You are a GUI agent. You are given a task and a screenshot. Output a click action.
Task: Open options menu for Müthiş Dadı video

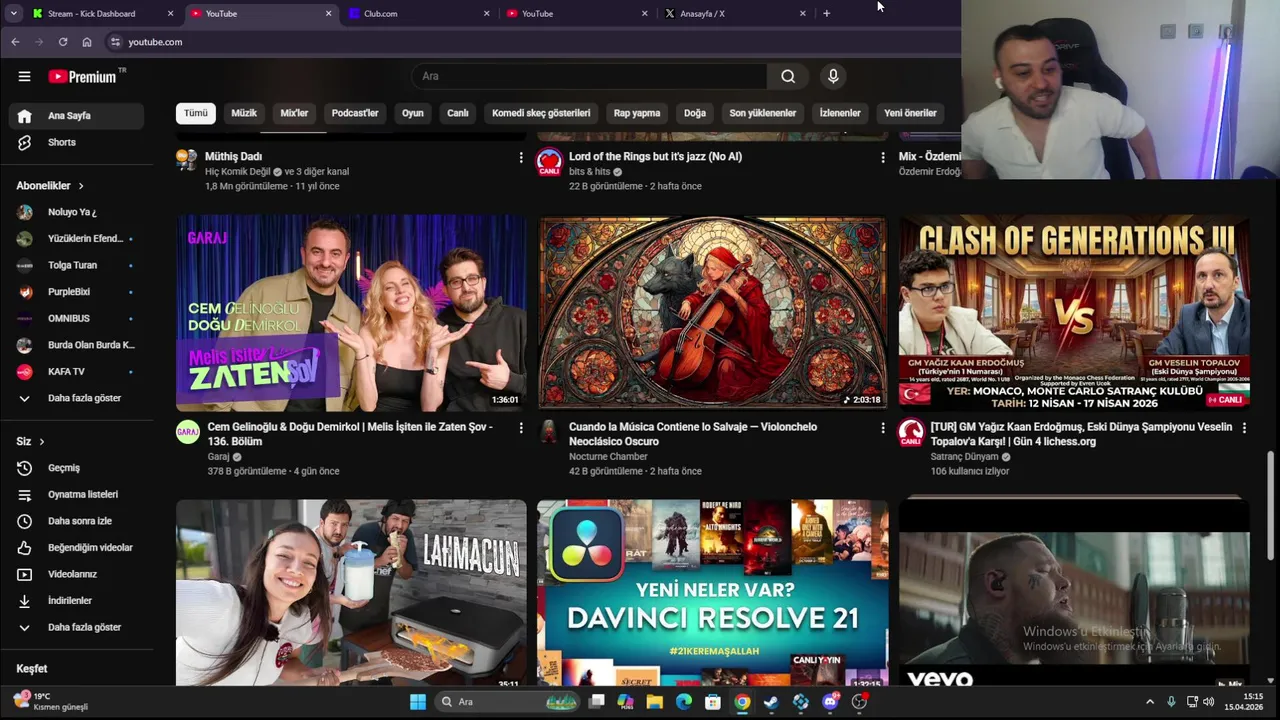coord(520,158)
